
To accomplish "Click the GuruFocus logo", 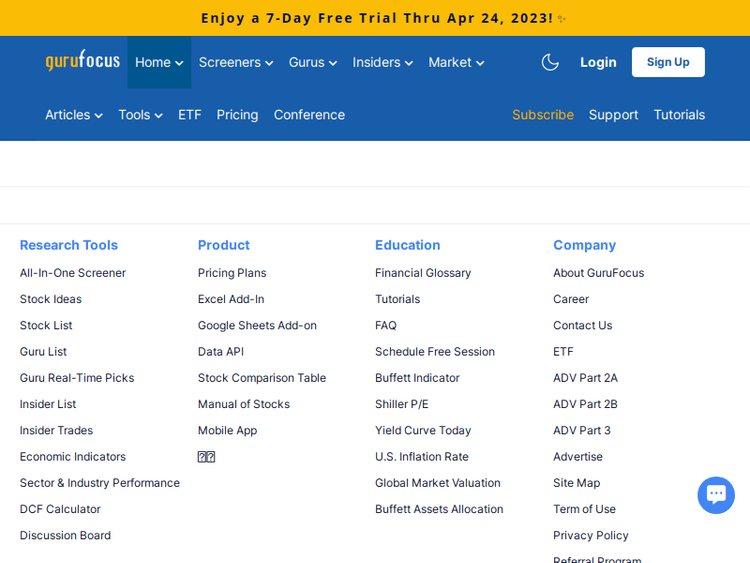I will [82, 61].
